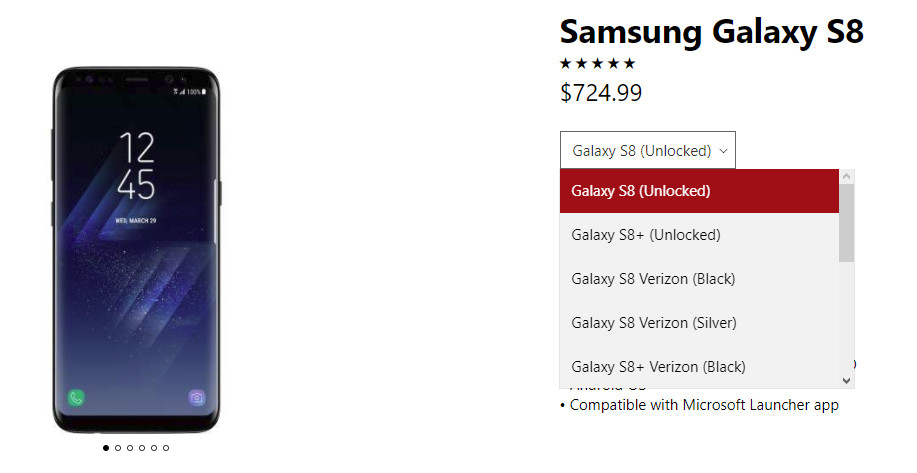Click the scrollbar up arrow in list
Image resolution: width=917 pixels, height=473 pixels.
(x=846, y=177)
